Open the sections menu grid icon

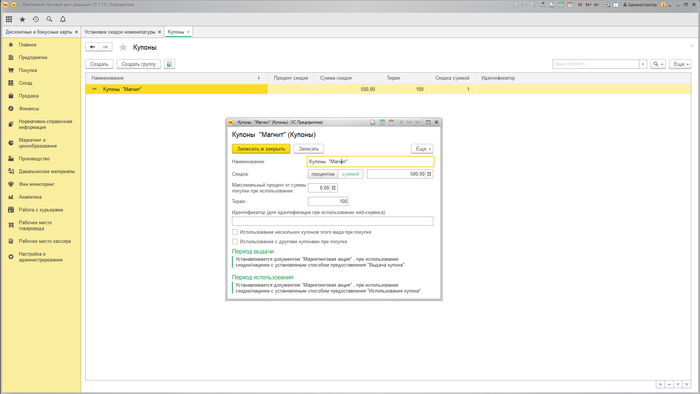click(9, 19)
